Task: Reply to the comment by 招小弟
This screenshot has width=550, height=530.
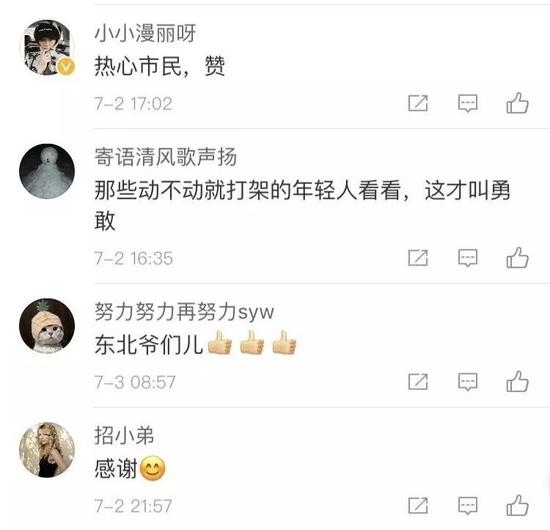Action: coord(468,505)
